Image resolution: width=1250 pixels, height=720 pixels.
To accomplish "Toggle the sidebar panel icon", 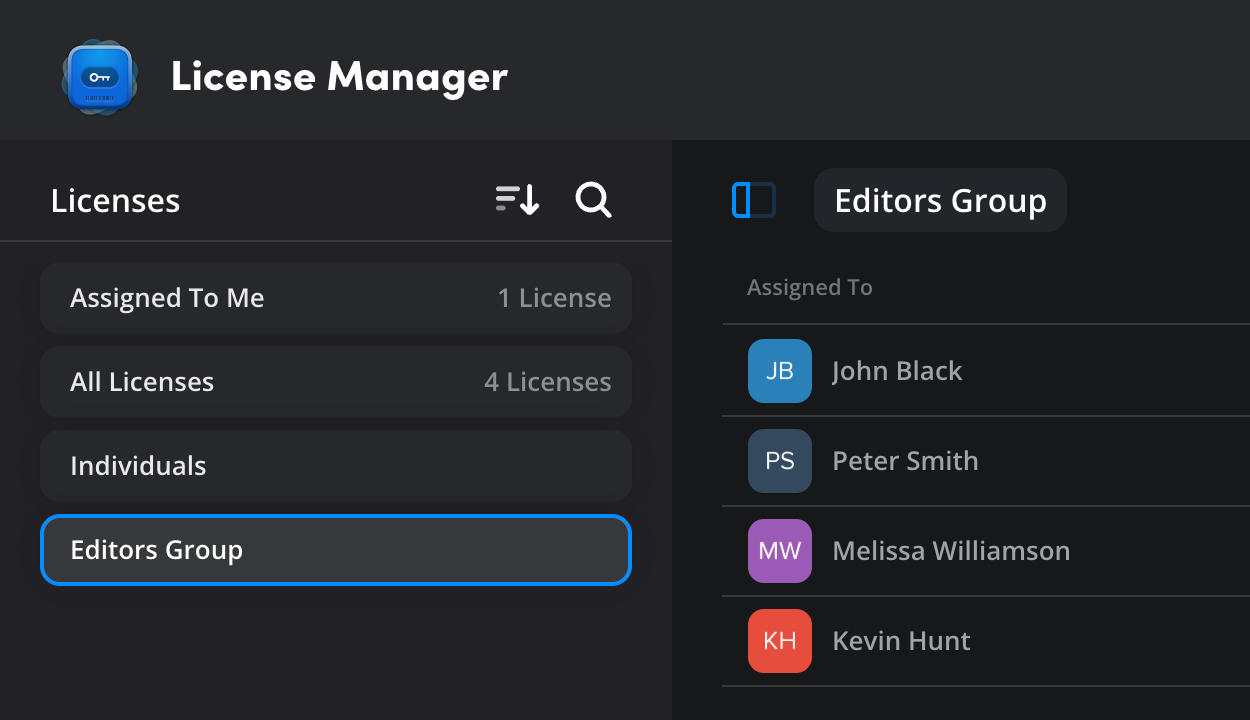I will click(754, 200).
